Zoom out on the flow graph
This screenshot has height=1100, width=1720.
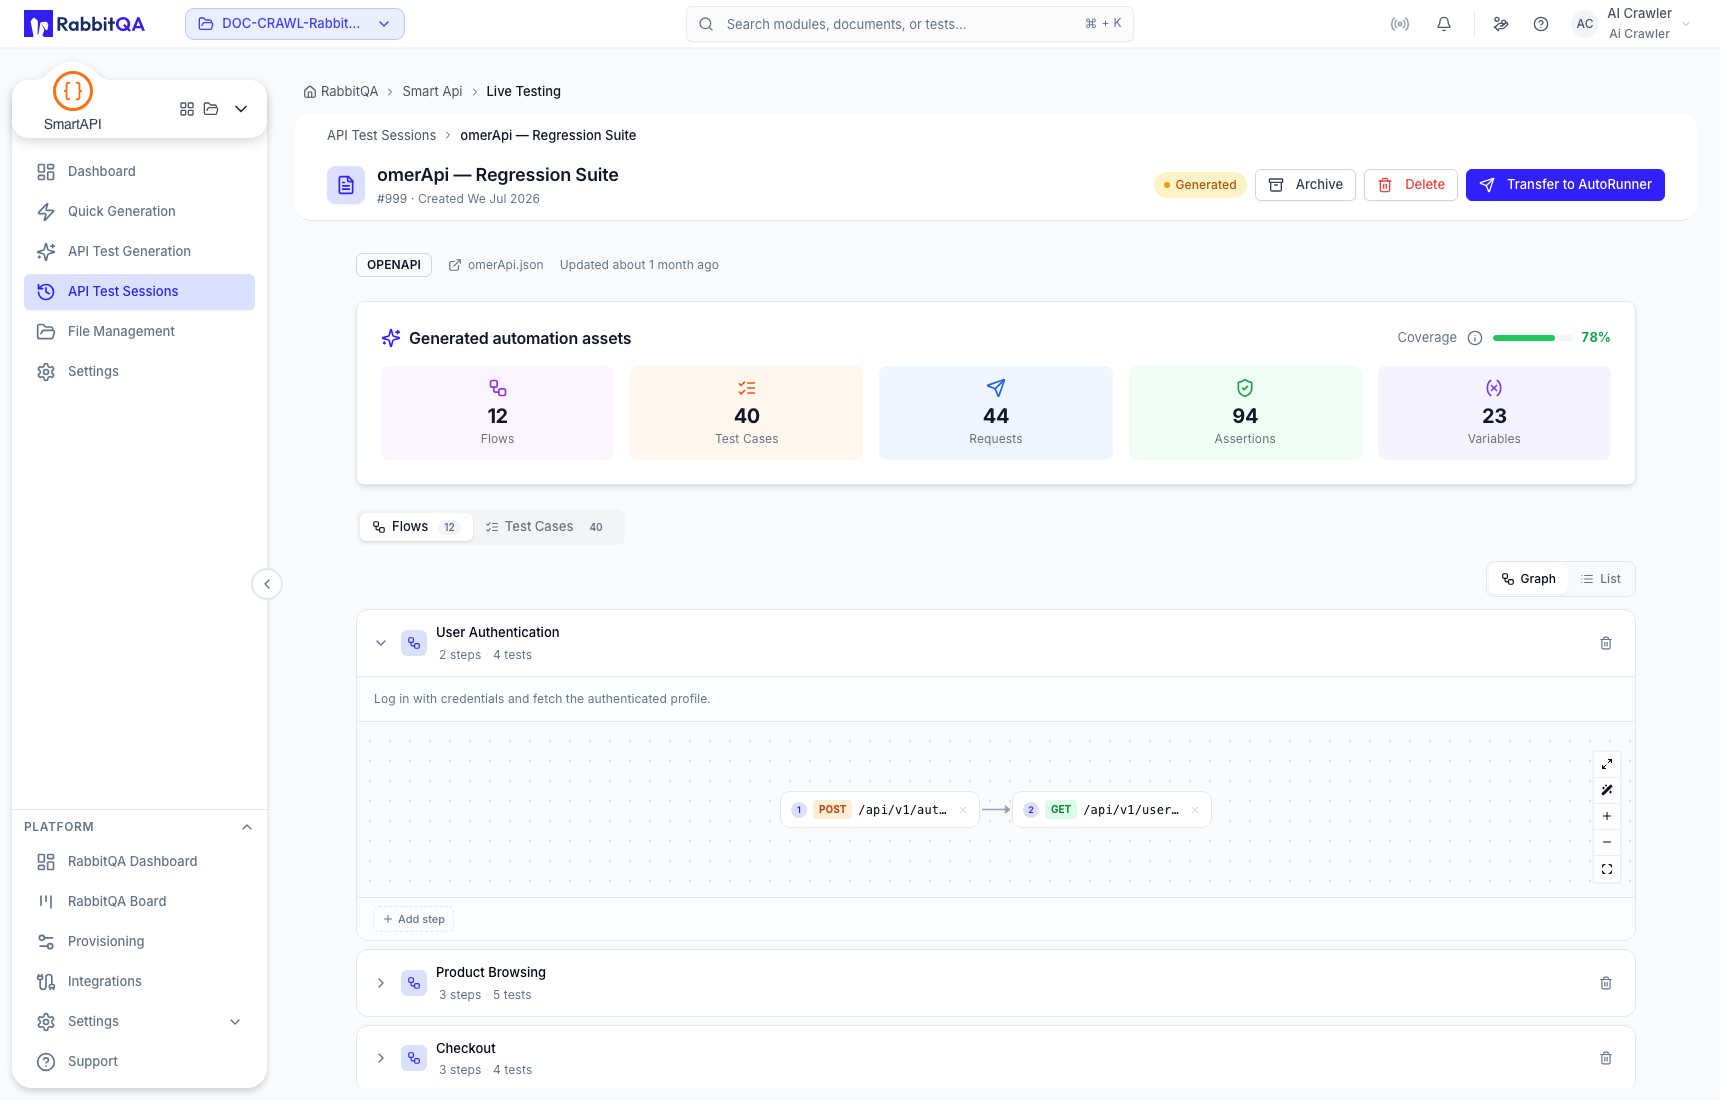pos(1607,842)
